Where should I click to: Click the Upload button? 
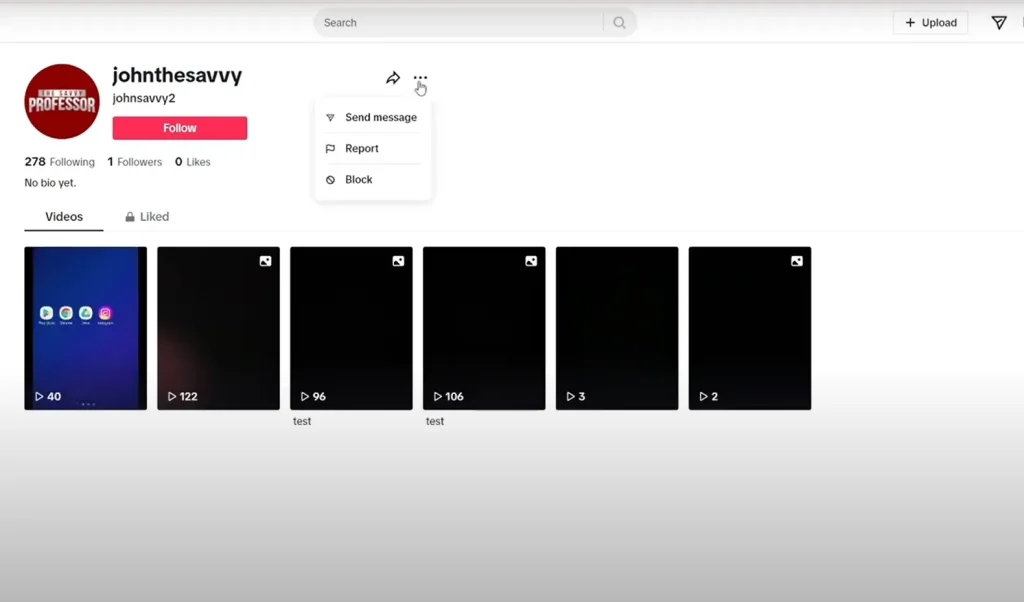tap(930, 21)
